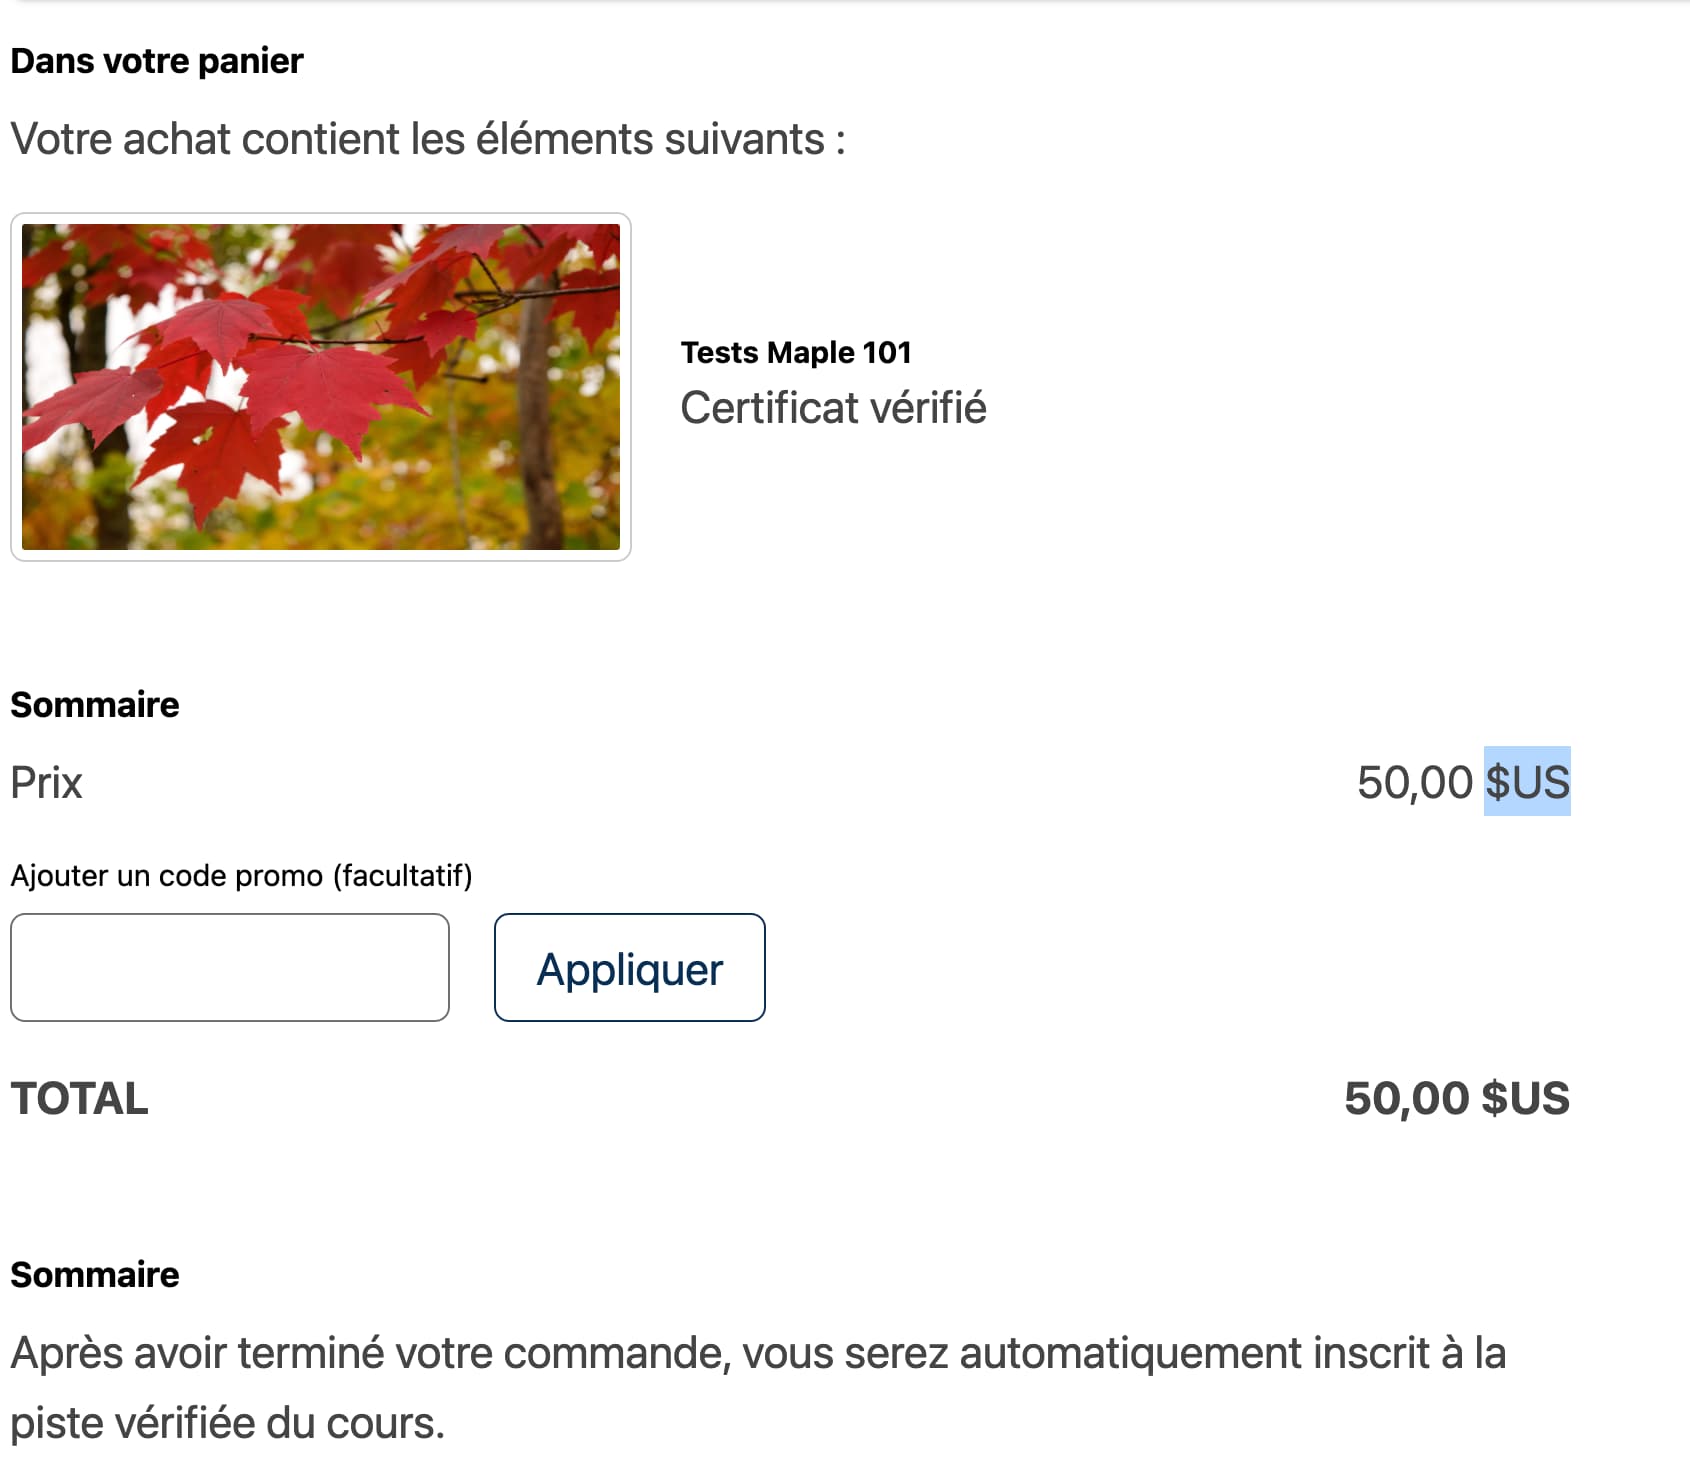The height and width of the screenshot is (1464, 1690).
Task: Click the first Sommaire heading above Prix
Action: pyautogui.click(x=95, y=705)
